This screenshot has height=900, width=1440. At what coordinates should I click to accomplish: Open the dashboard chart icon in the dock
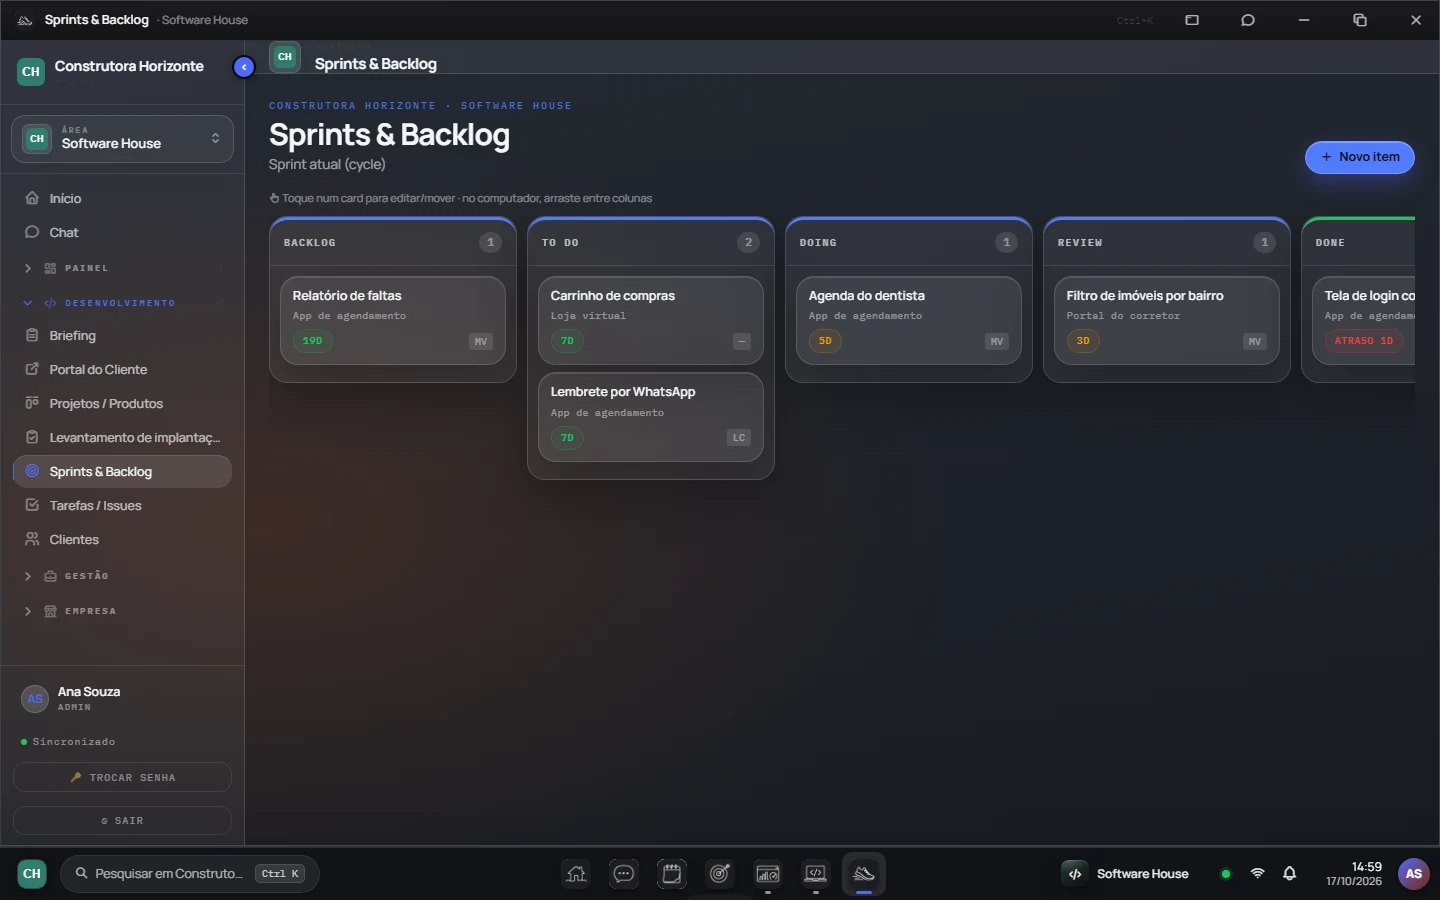point(768,874)
